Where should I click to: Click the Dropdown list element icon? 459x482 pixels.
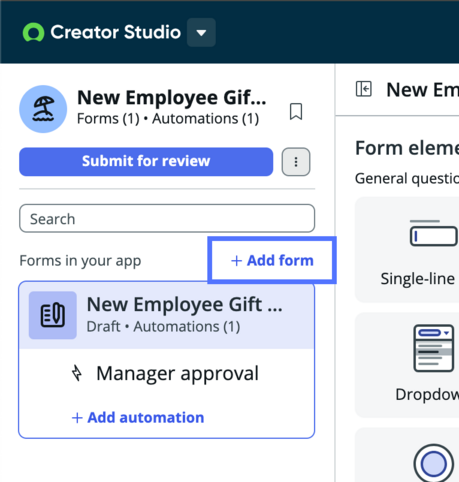coord(434,348)
